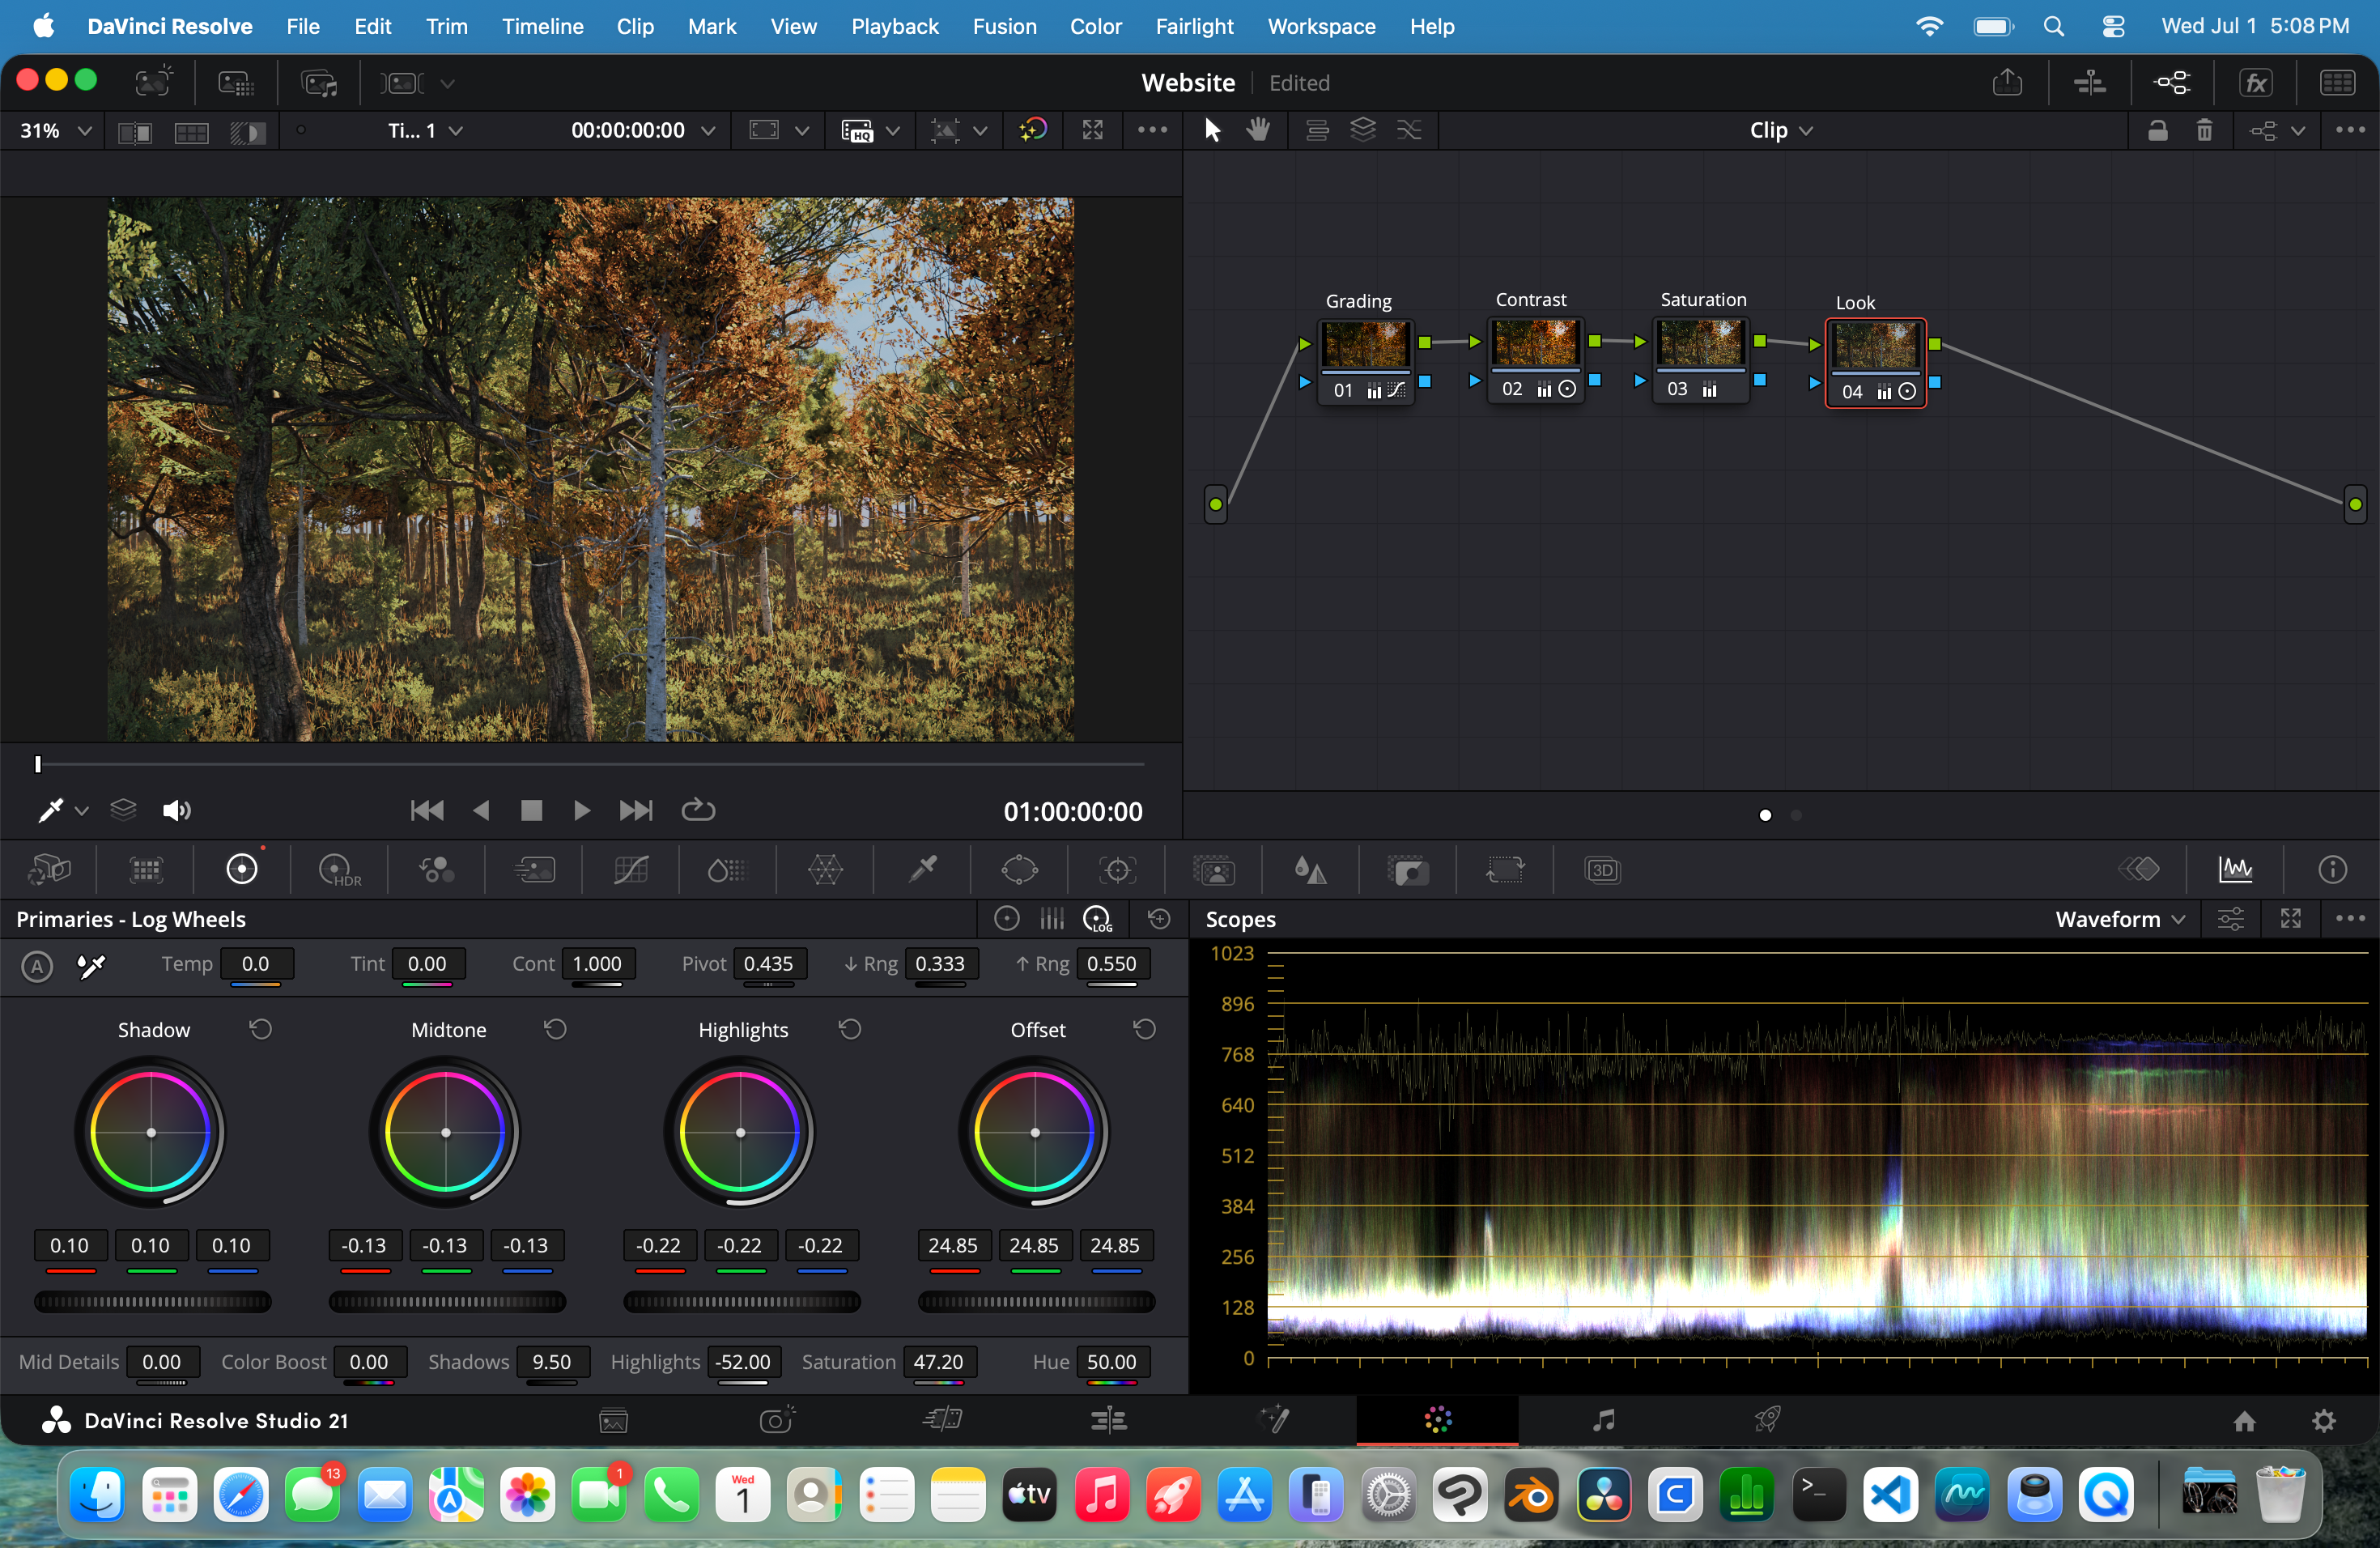Open the Curves palette
2380x1548 pixels.
631,870
